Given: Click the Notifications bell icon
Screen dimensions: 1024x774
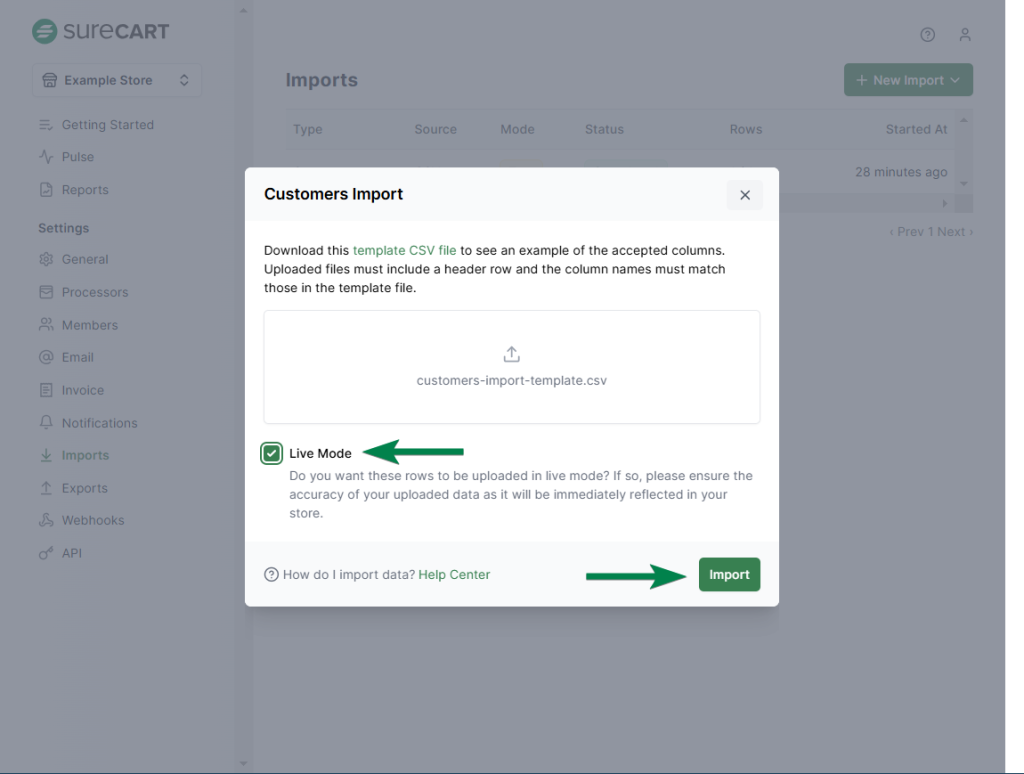Looking at the screenshot, I should (46, 423).
